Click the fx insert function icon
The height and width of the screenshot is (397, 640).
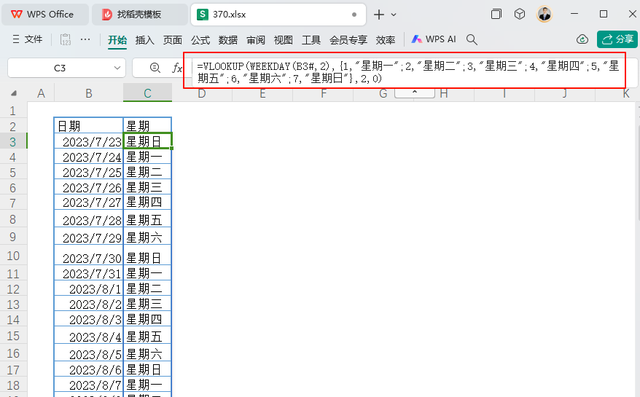pos(177,68)
